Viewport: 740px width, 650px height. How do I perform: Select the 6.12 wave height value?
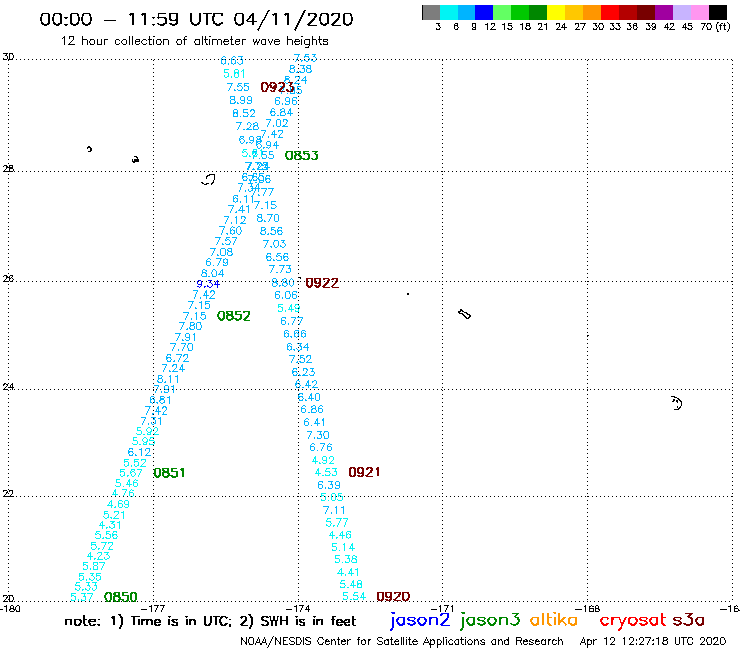(139, 452)
